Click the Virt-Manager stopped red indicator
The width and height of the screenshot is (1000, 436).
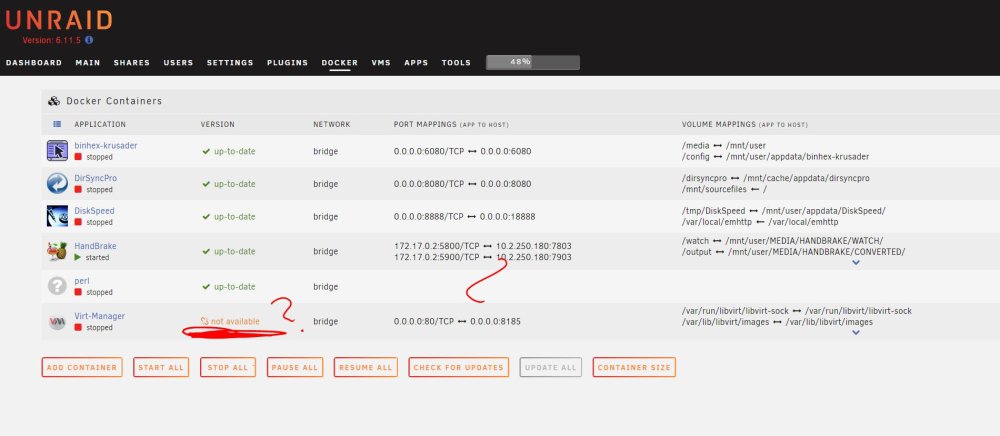pos(78,327)
